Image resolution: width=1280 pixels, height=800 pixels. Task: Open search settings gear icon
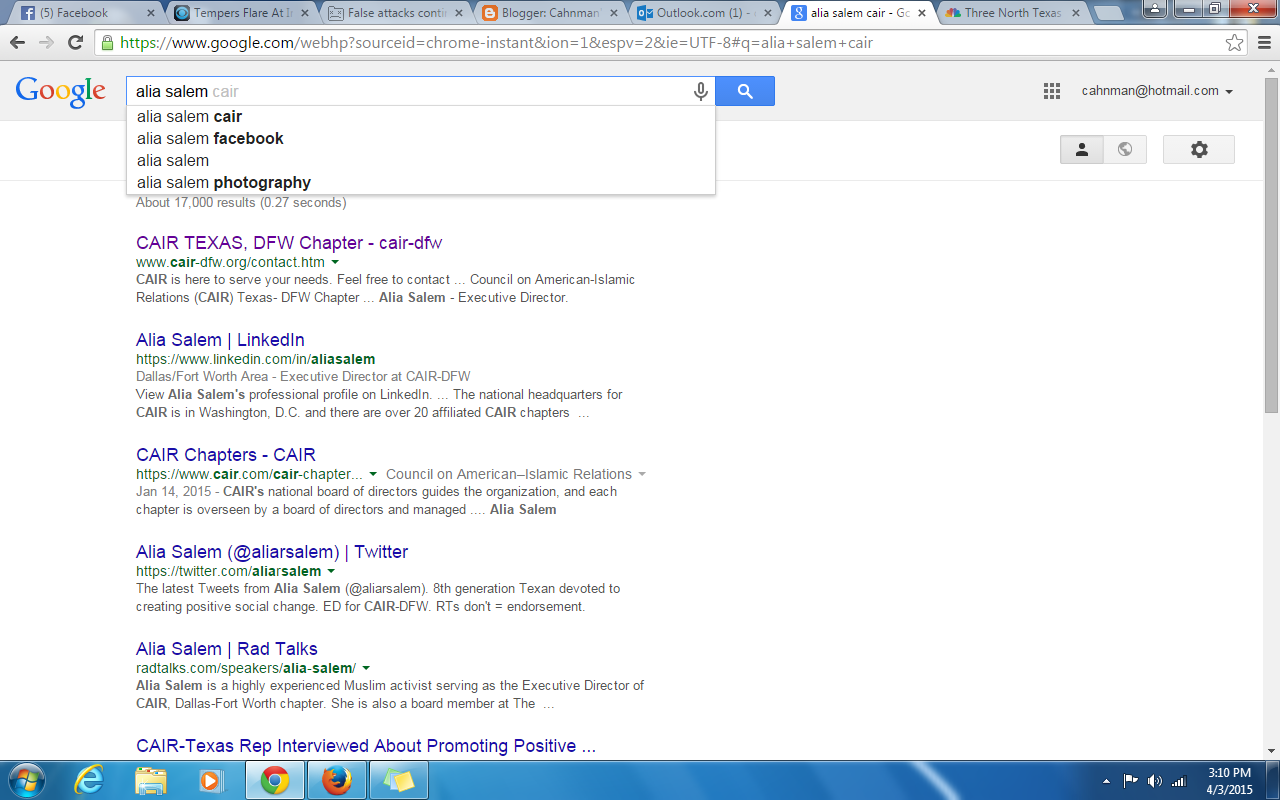click(x=1199, y=149)
